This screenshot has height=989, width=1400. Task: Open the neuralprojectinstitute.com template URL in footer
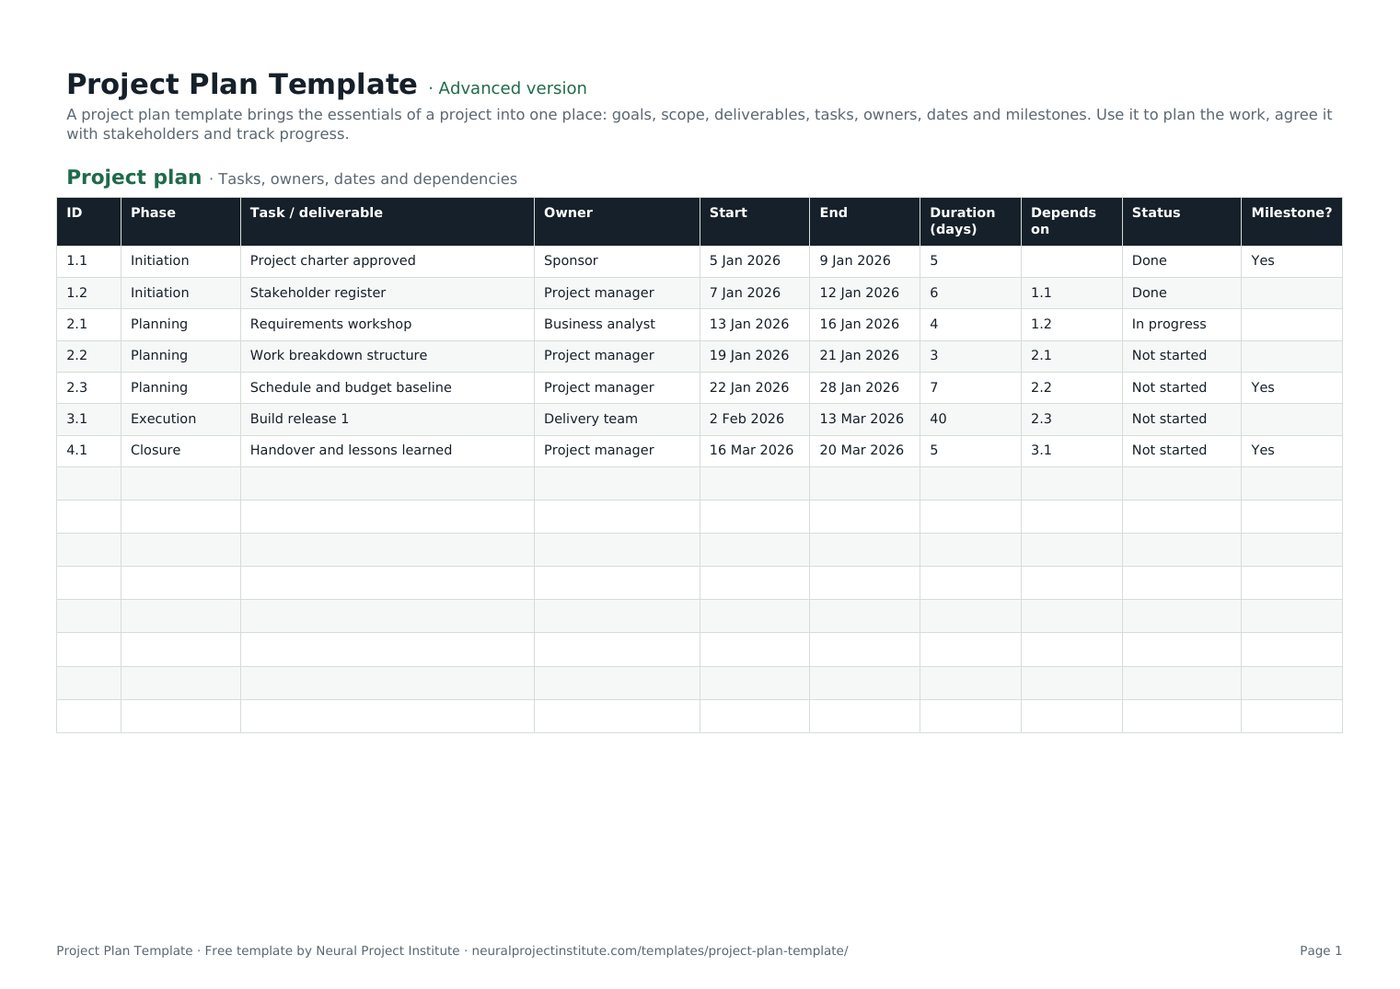point(659,951)
